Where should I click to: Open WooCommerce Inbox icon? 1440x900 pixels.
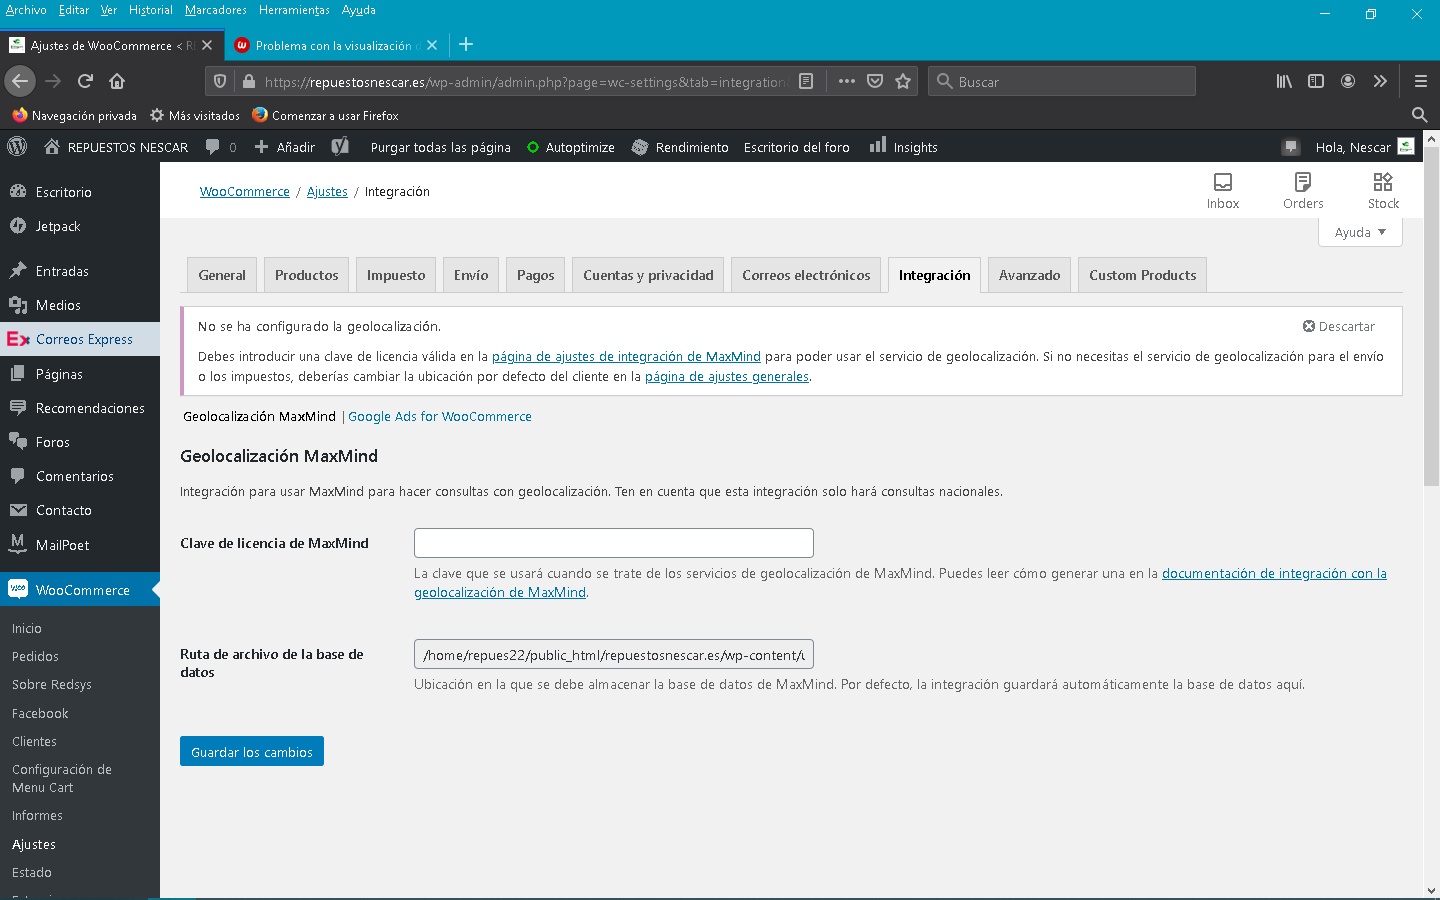pyautogui.click(x=1223, y=190)
